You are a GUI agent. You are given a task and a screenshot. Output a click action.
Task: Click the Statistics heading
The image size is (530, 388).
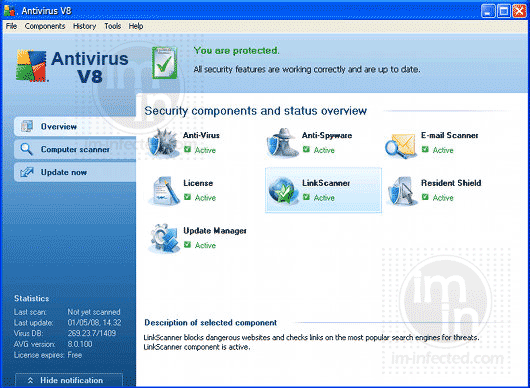pos(31,298)
